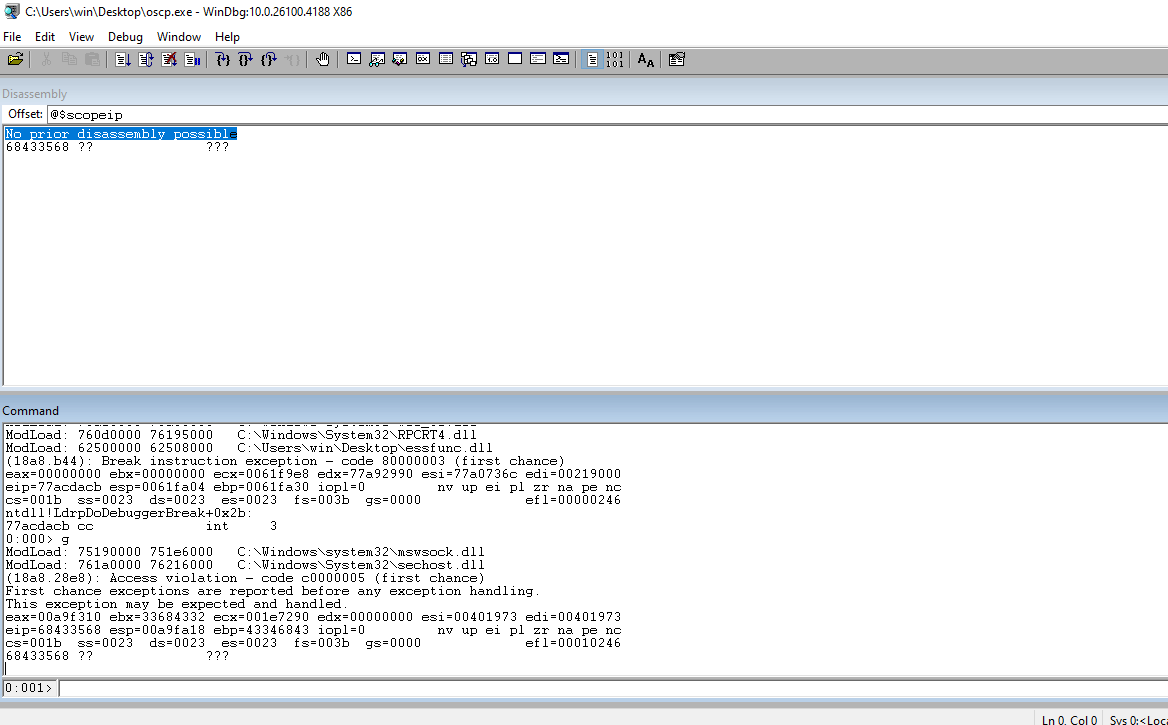This screenshot has width=1168, height=725.
Task: Select the highlighted 'No prior disassembly possible' line
Action: click(120, 134)
